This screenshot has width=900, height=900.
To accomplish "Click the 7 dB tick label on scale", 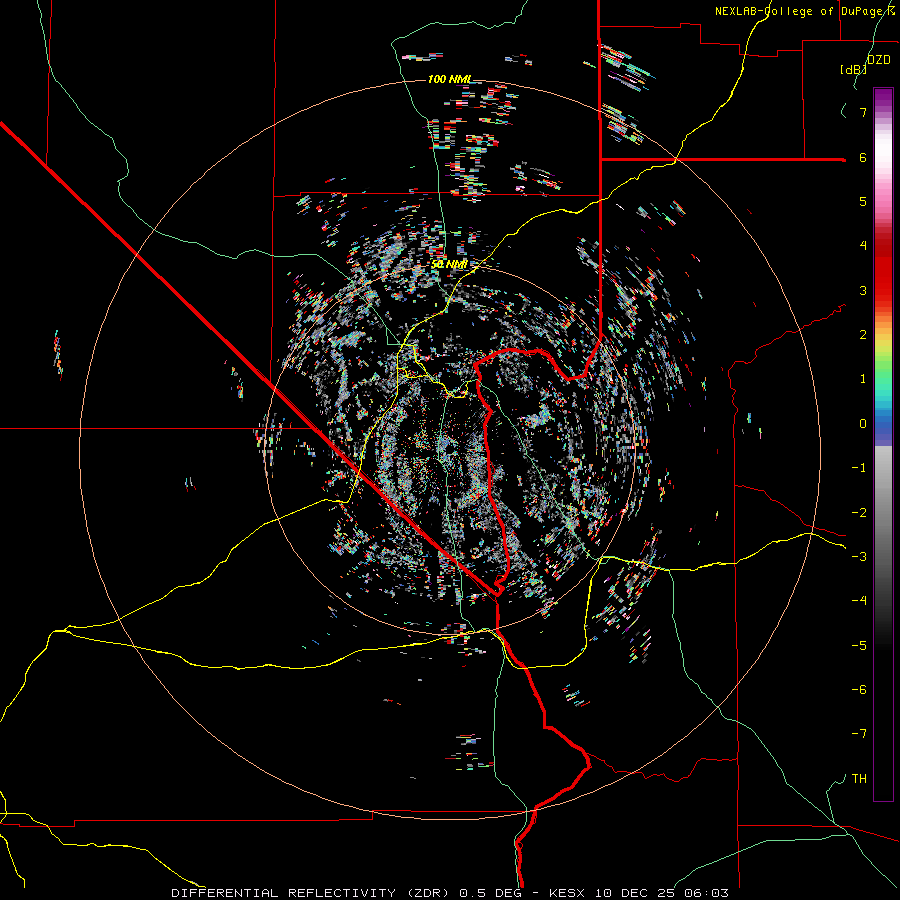I will [861, 113].
